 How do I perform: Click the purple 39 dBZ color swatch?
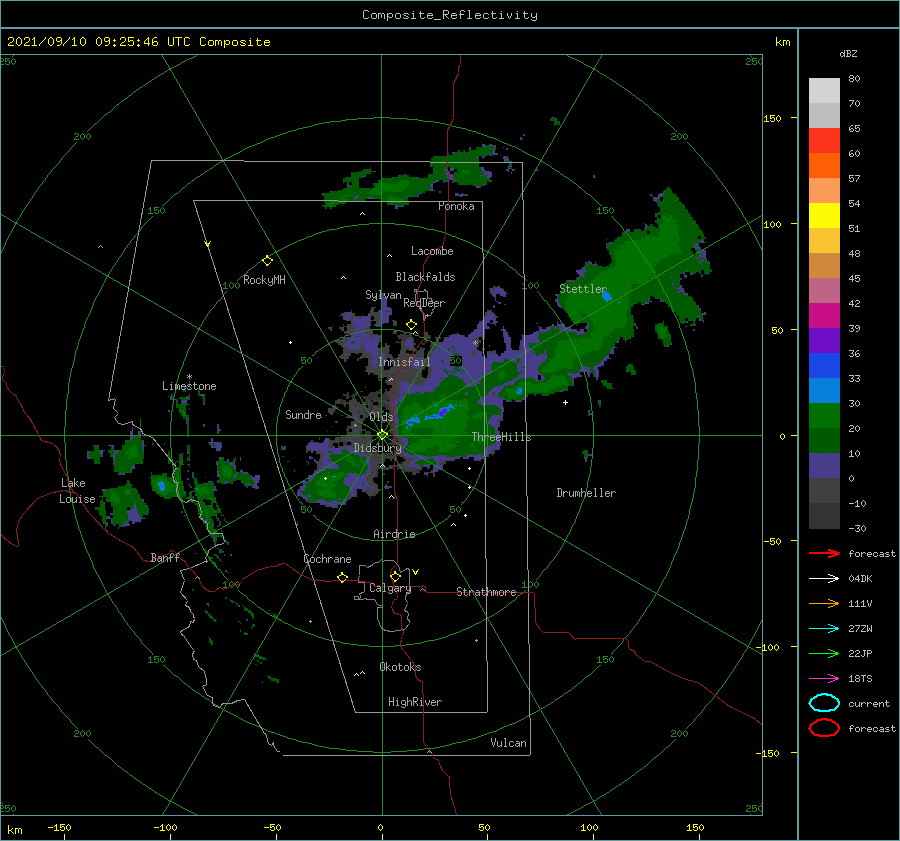(824, 340)
